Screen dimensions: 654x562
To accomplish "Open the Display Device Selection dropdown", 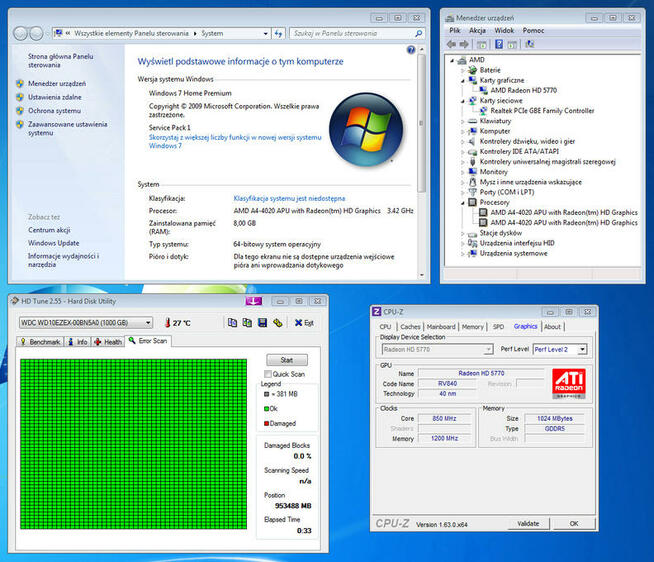I will [x=488, y=349].
